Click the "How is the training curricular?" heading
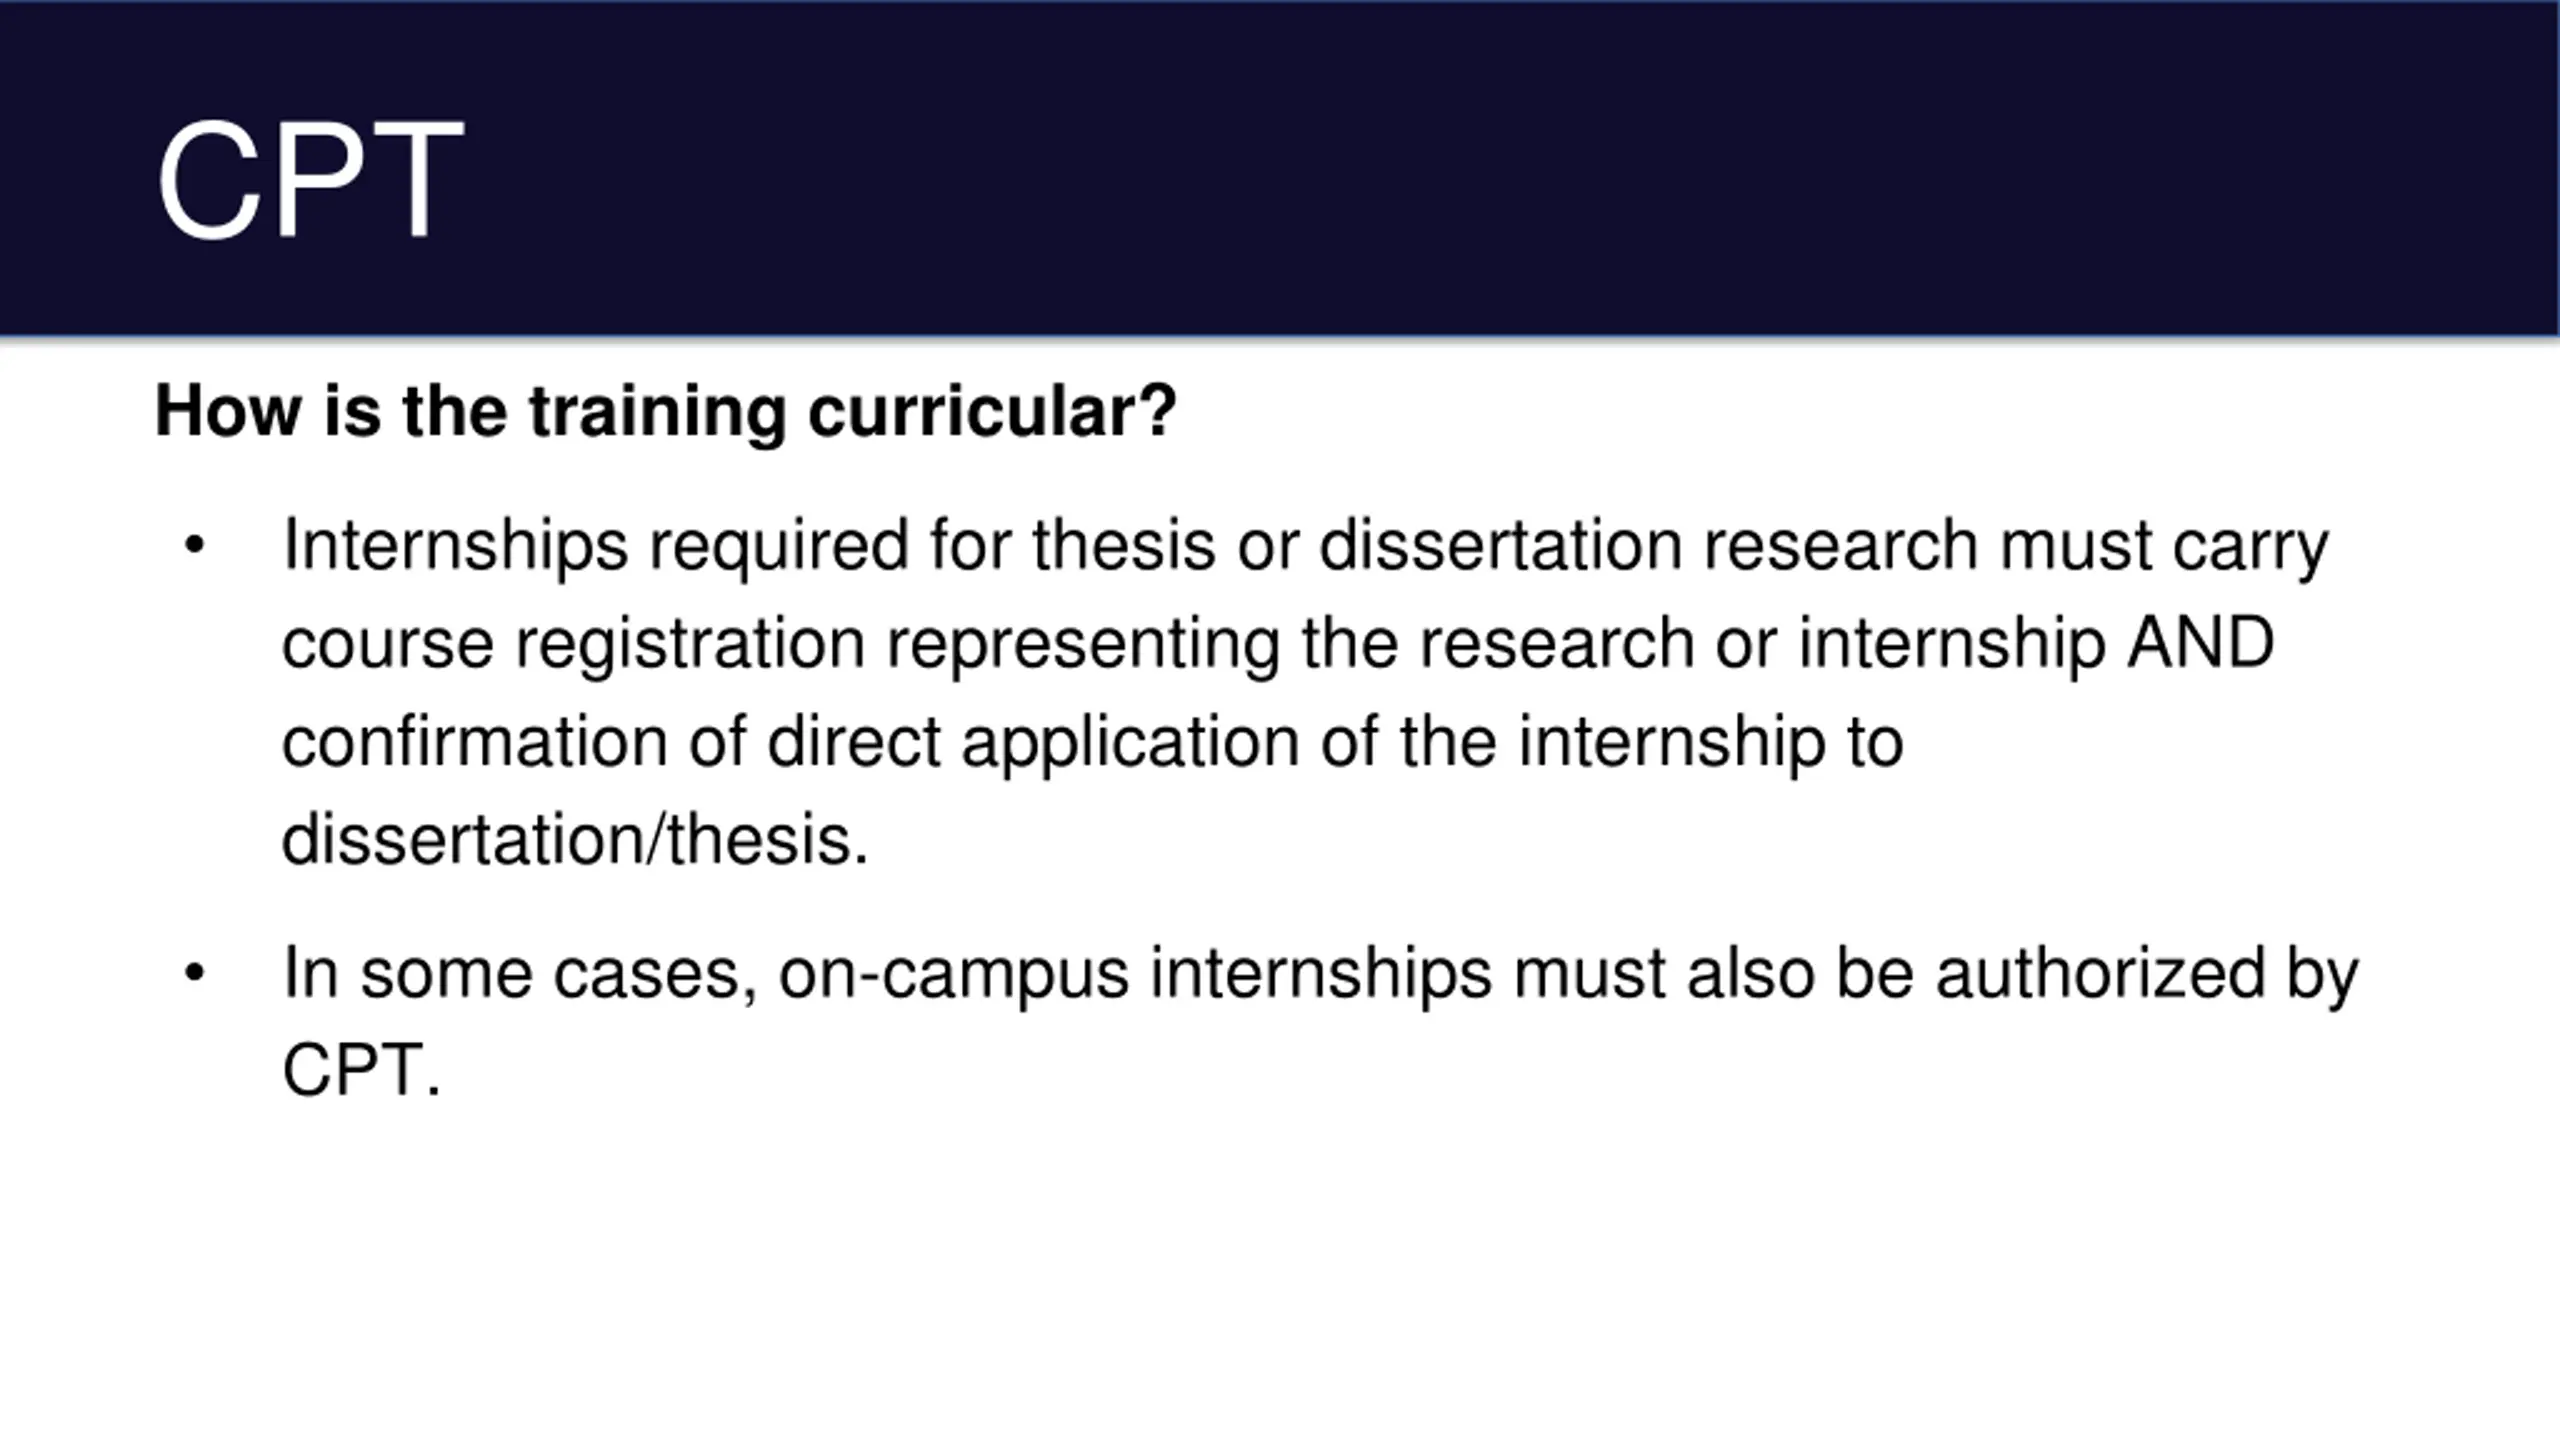 (666, 411)
